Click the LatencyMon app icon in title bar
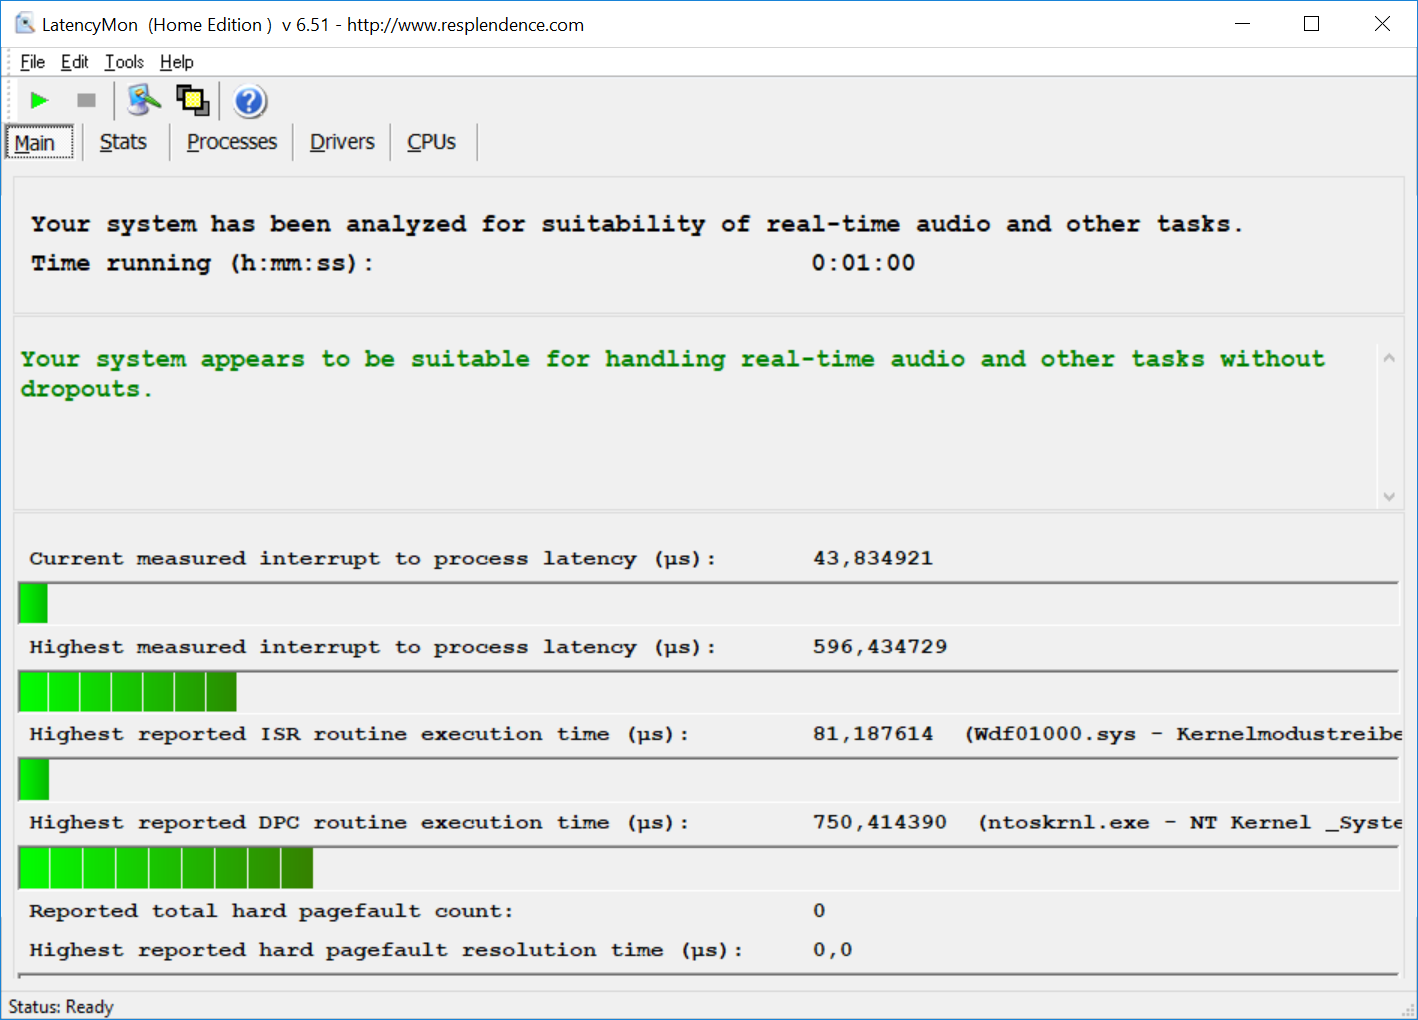The image size is (1418, 1020). point(24,24)
